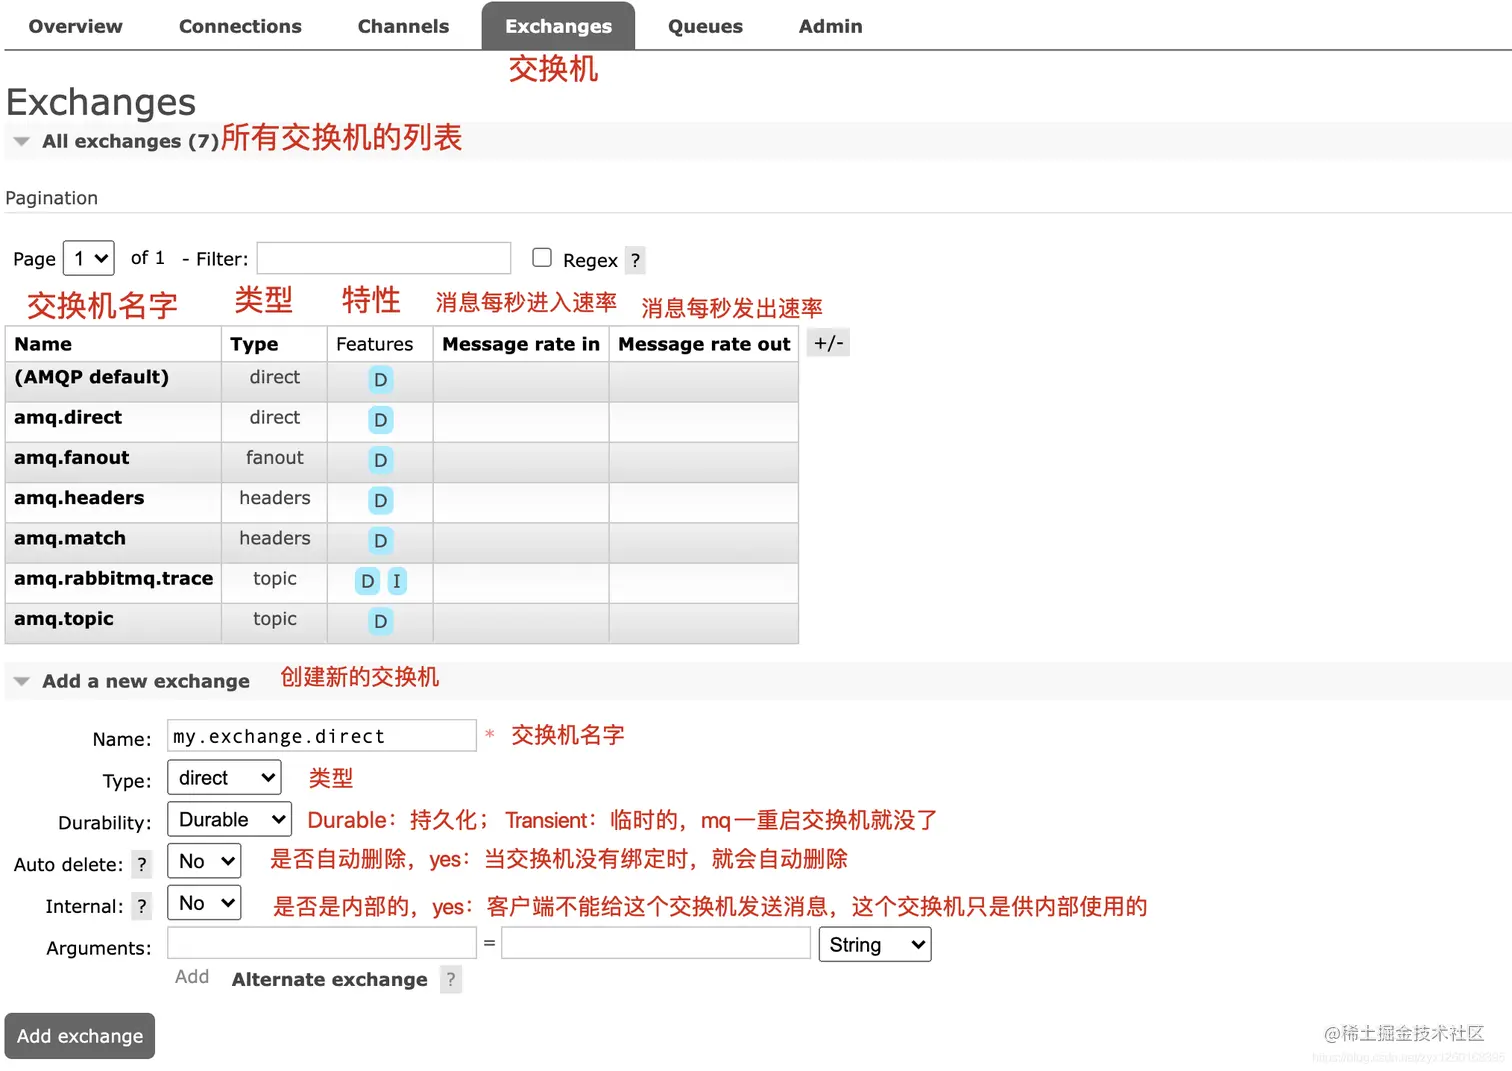1512x1071 pixels.
Task: Open the amq.match exchange
Action: click(70, 538)
